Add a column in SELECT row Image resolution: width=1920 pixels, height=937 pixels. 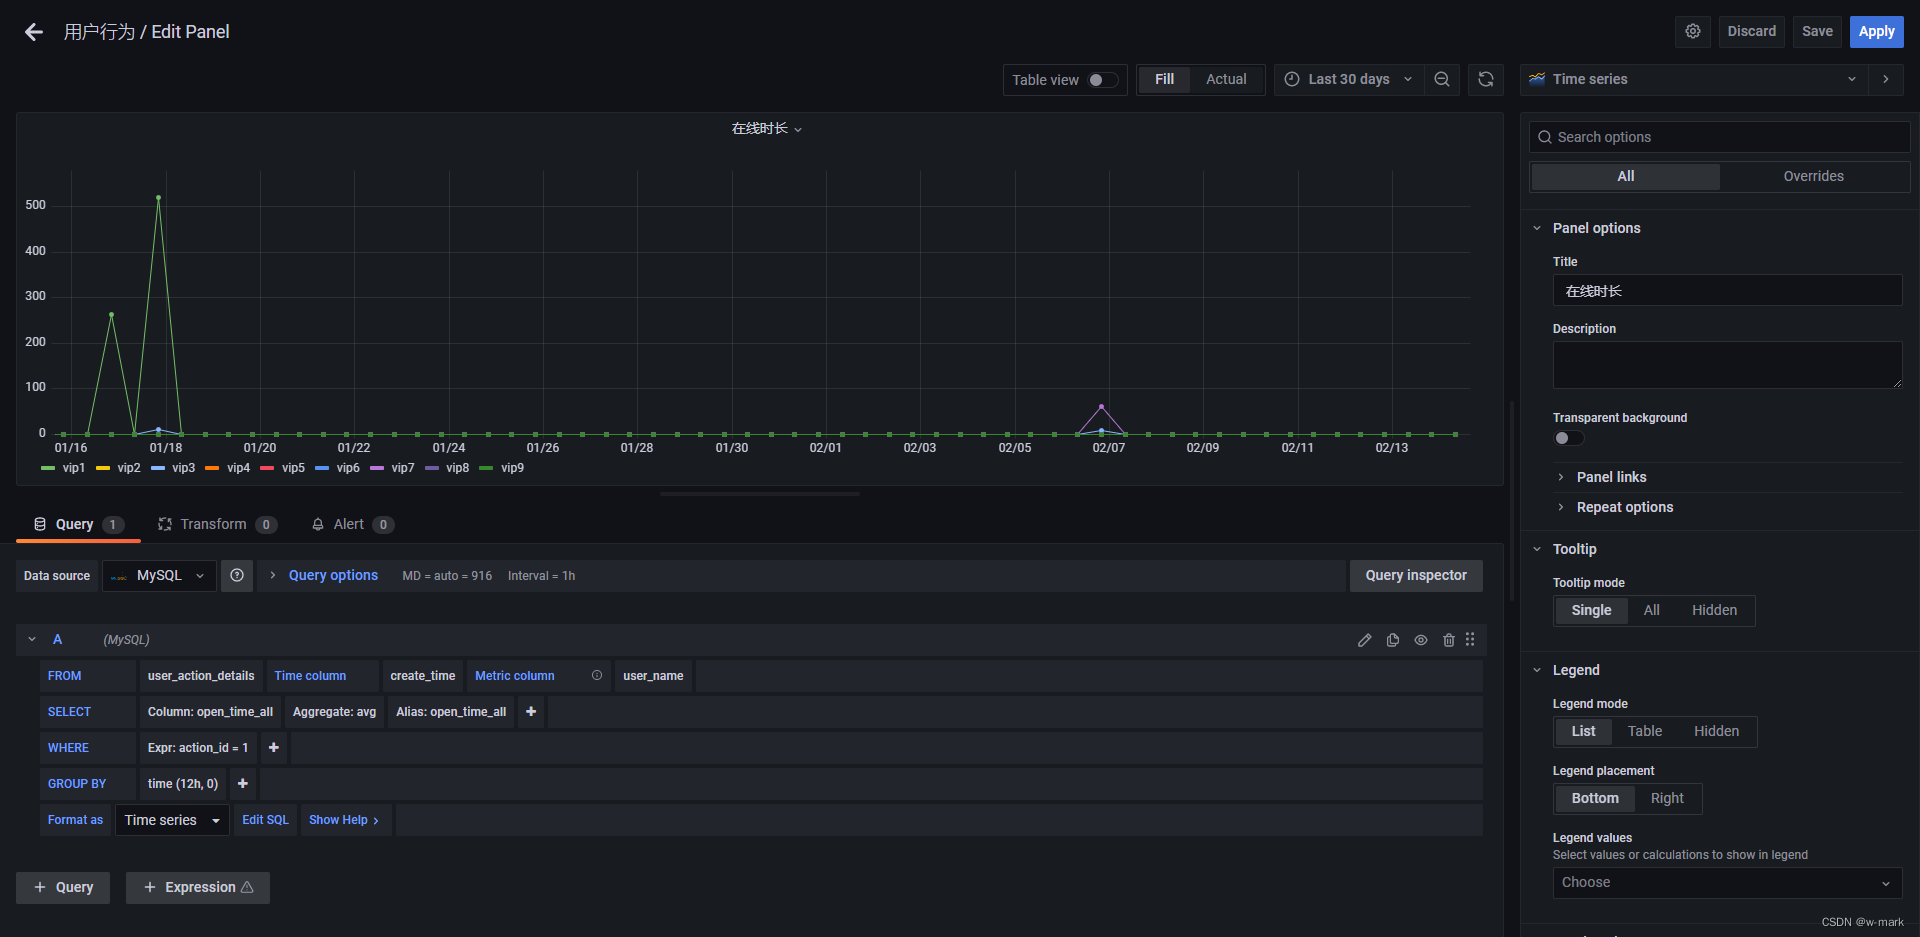click(531, 712)
